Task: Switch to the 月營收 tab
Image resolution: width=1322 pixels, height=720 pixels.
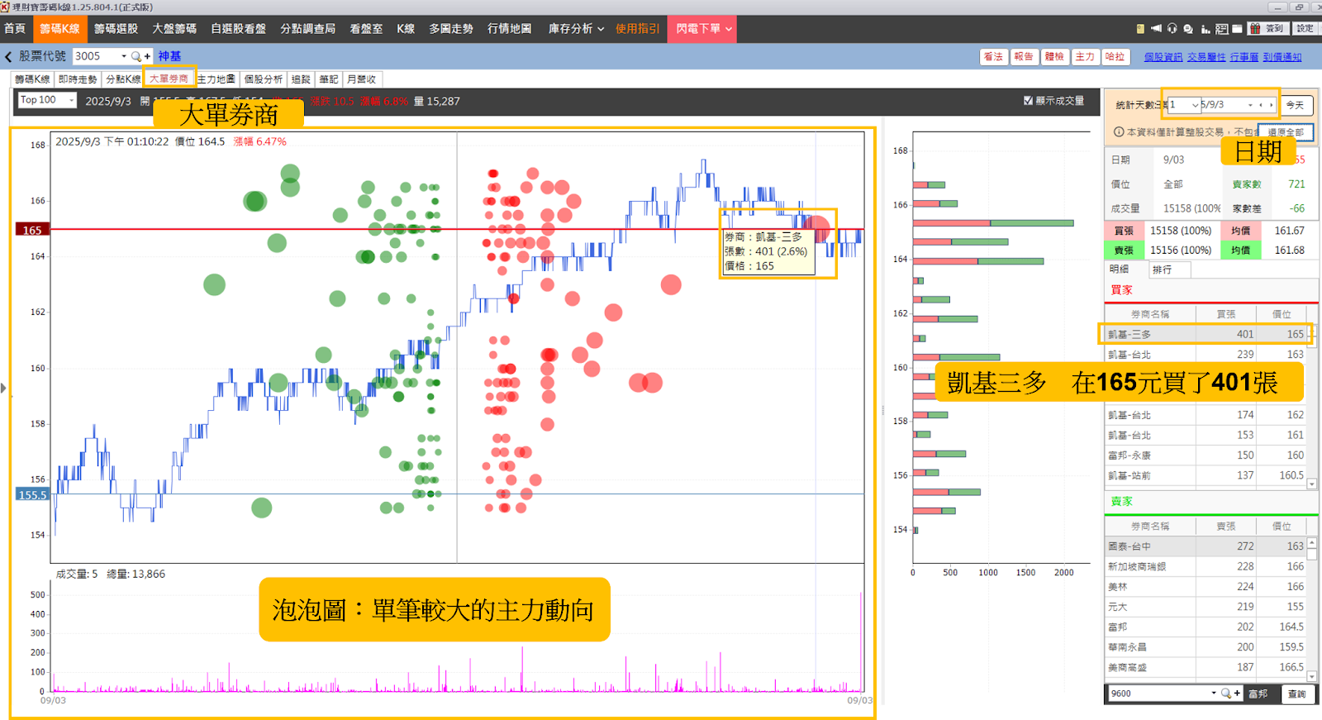Action: coord(362,78)
